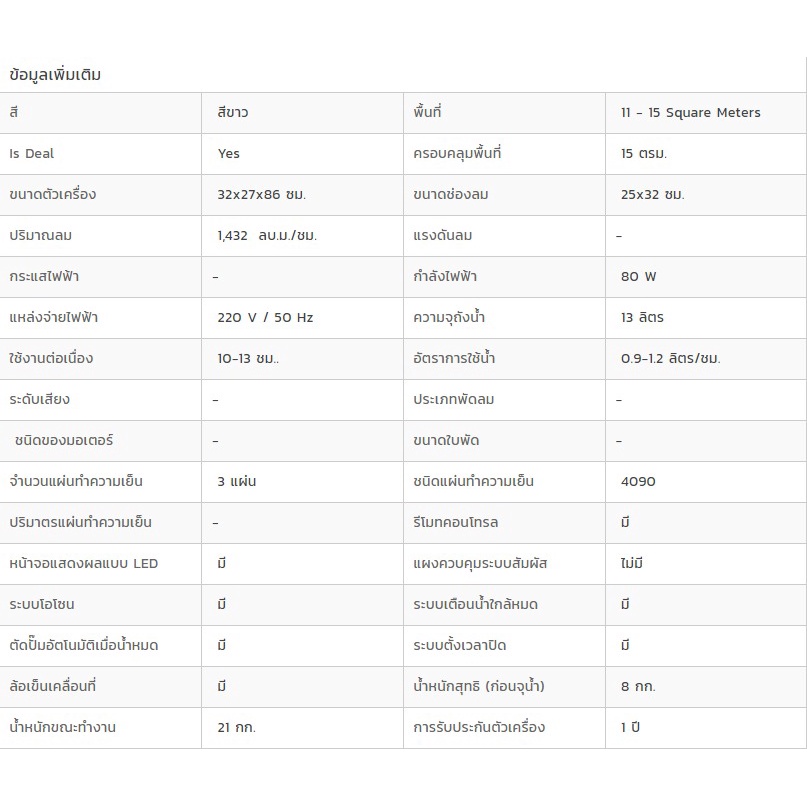Select the หน้าจอแสดงผลแบบ LED label
The width and height of the screenshot is (807, 807).
(x=83, y=564)
